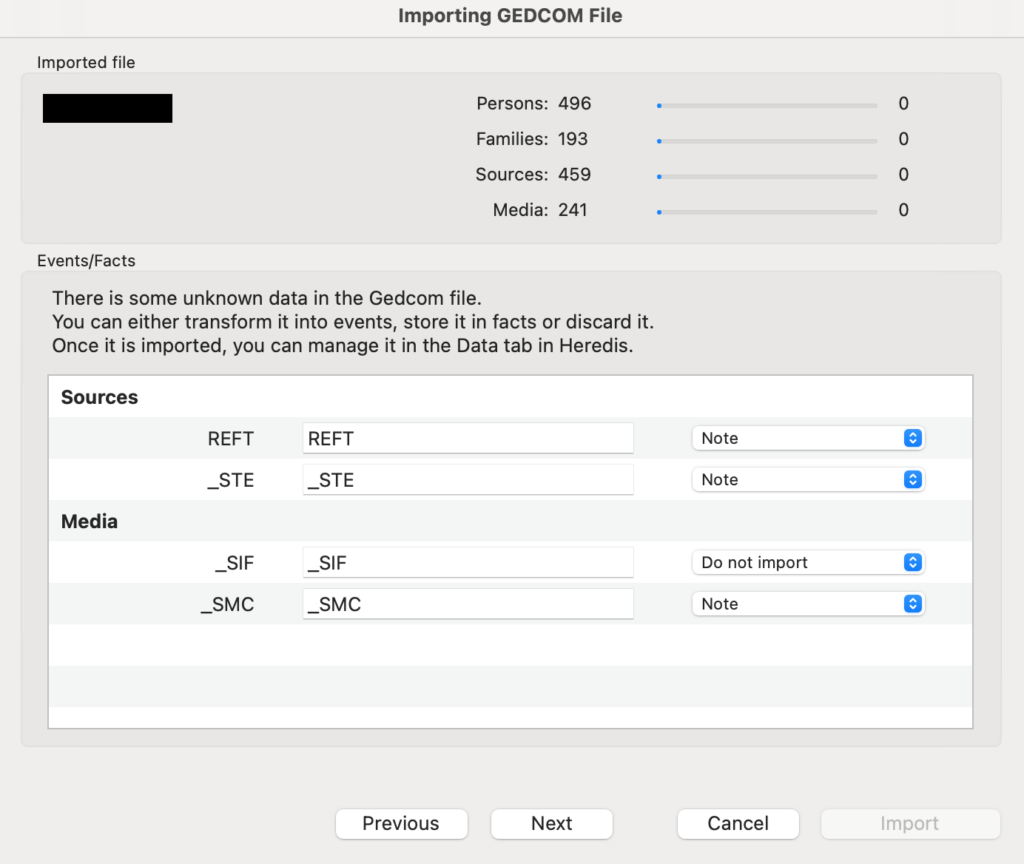The width and height of the screenshot is (1024, 864).
Task: Open the _SMC Note dropdown
Action: tap(807, 603)
